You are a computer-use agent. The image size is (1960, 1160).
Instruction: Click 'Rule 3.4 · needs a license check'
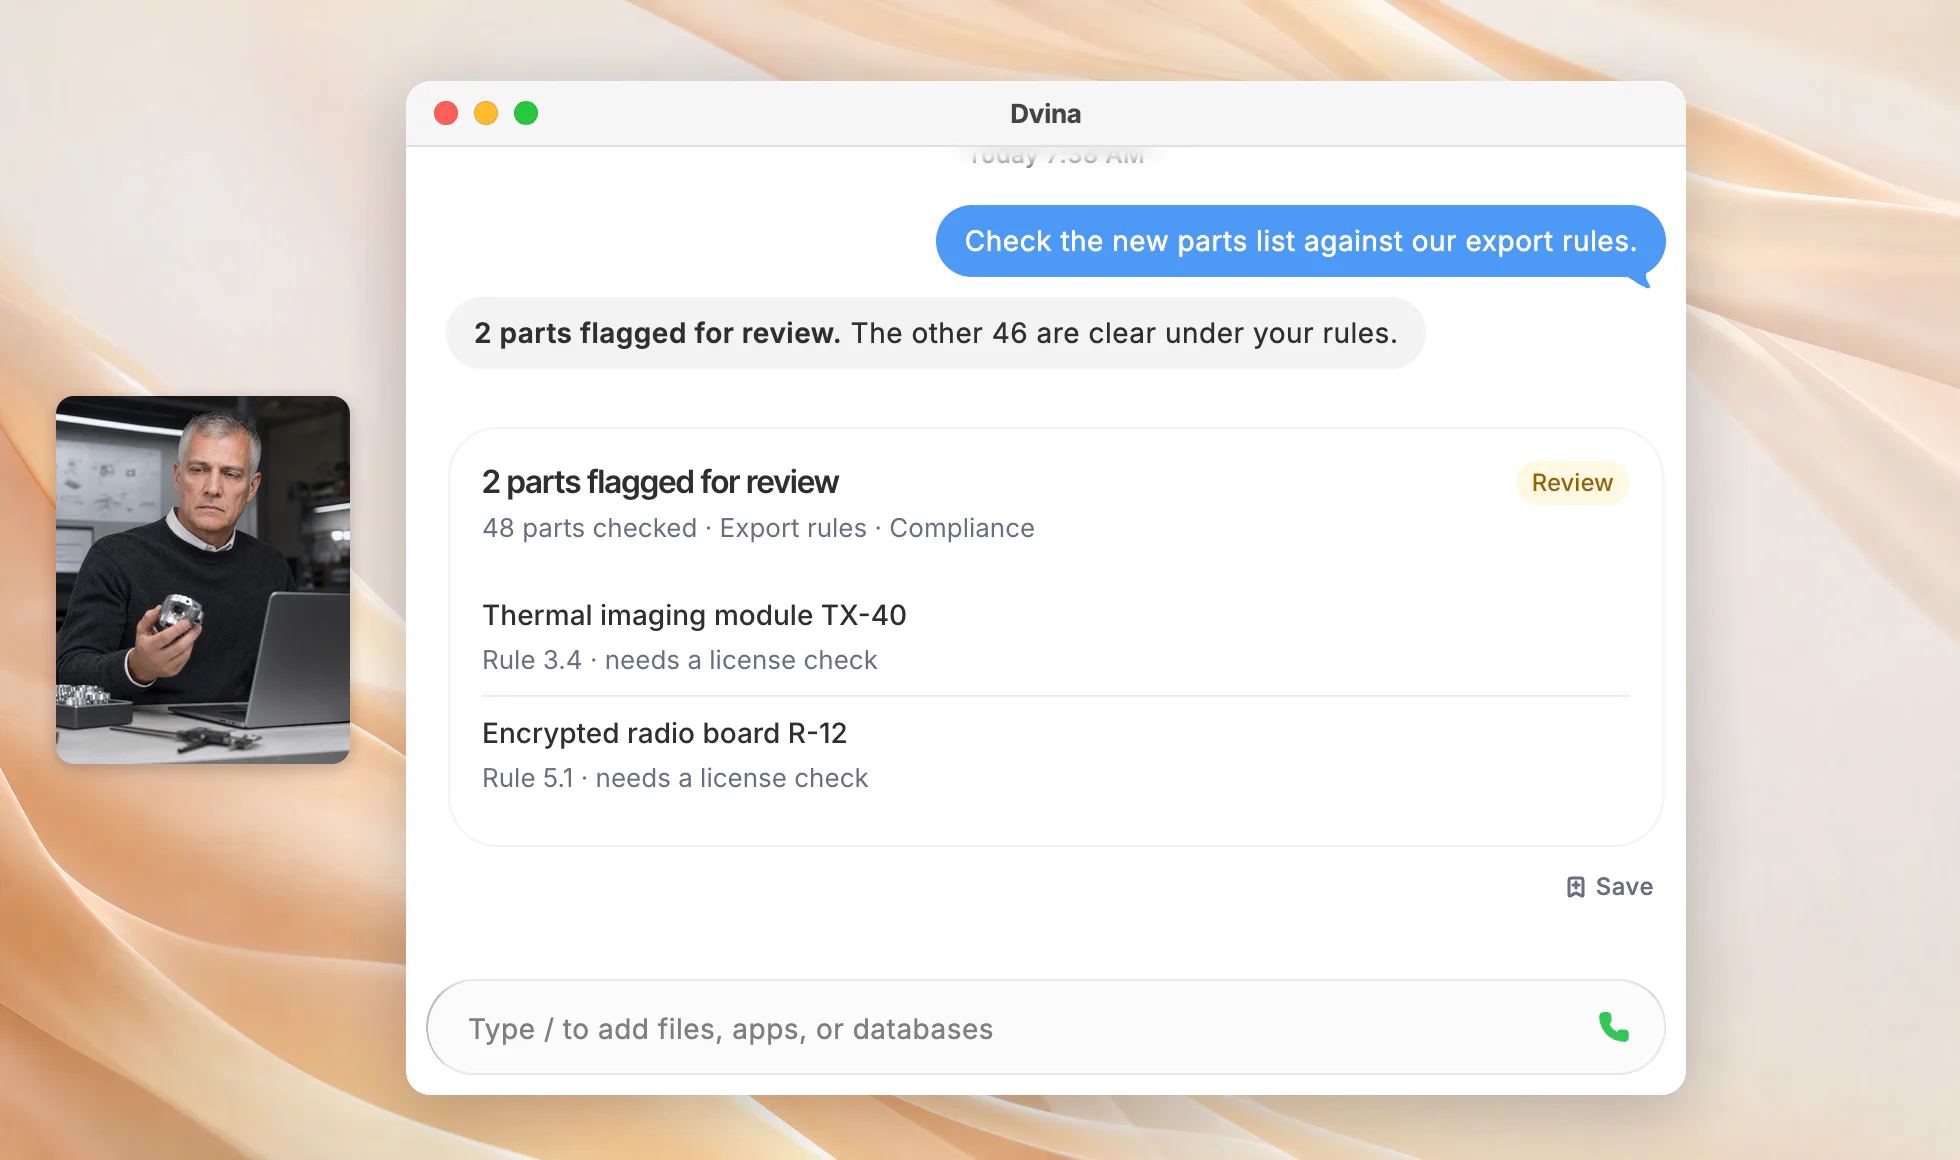(x=679, y=660)
